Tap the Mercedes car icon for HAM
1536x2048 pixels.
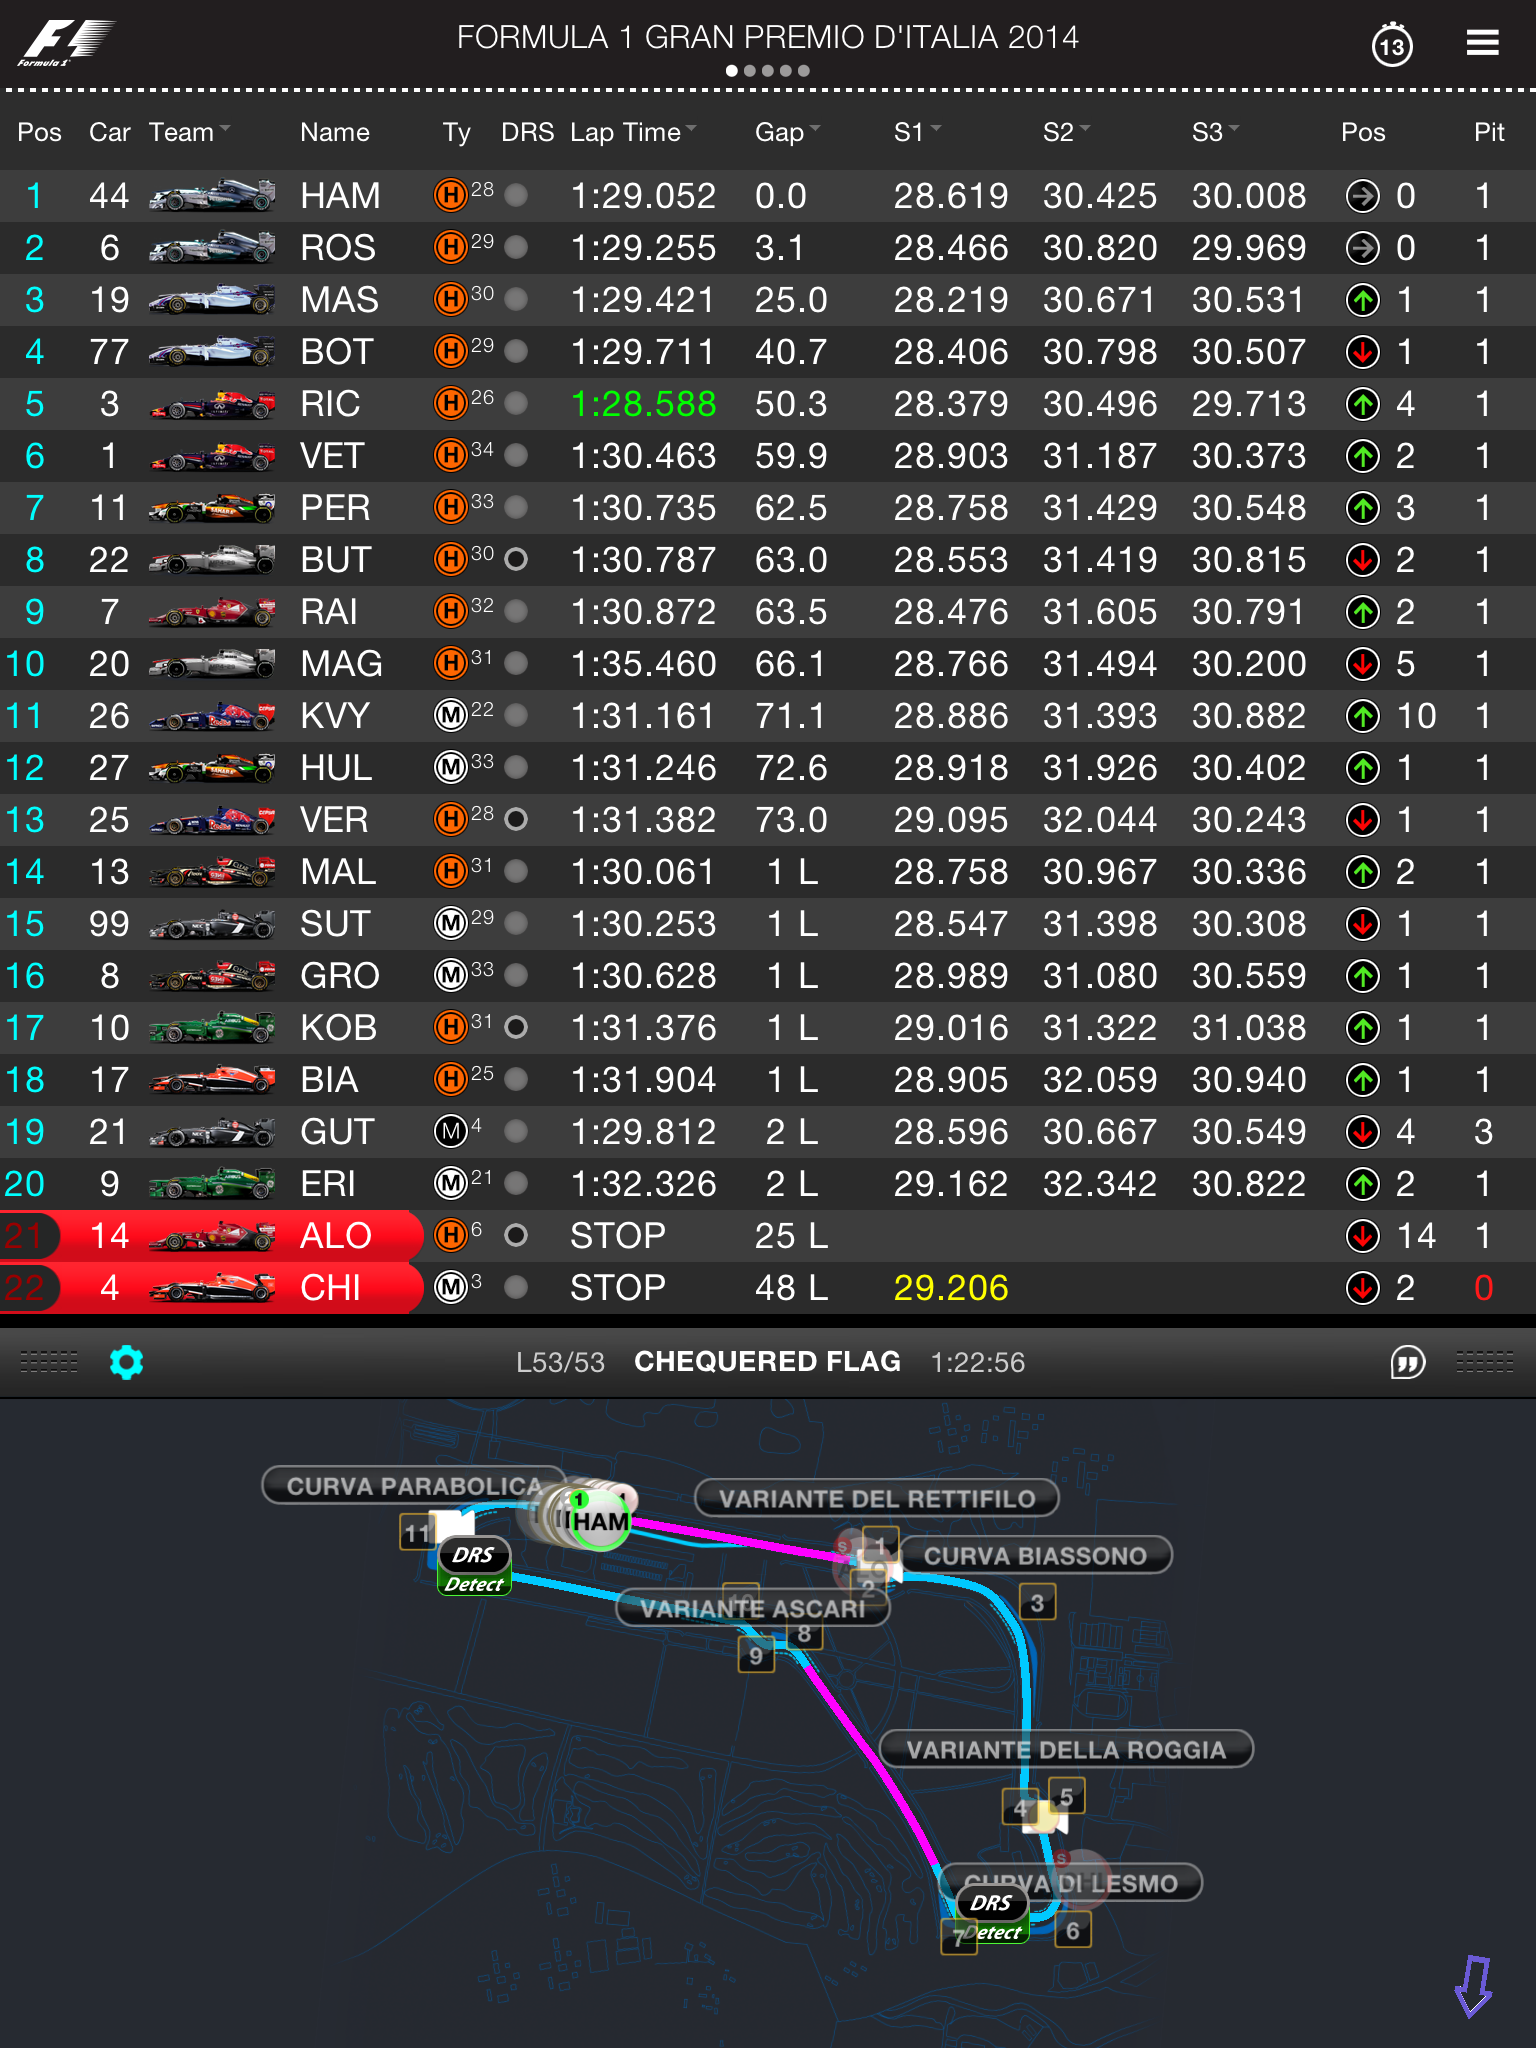[212, 195]
